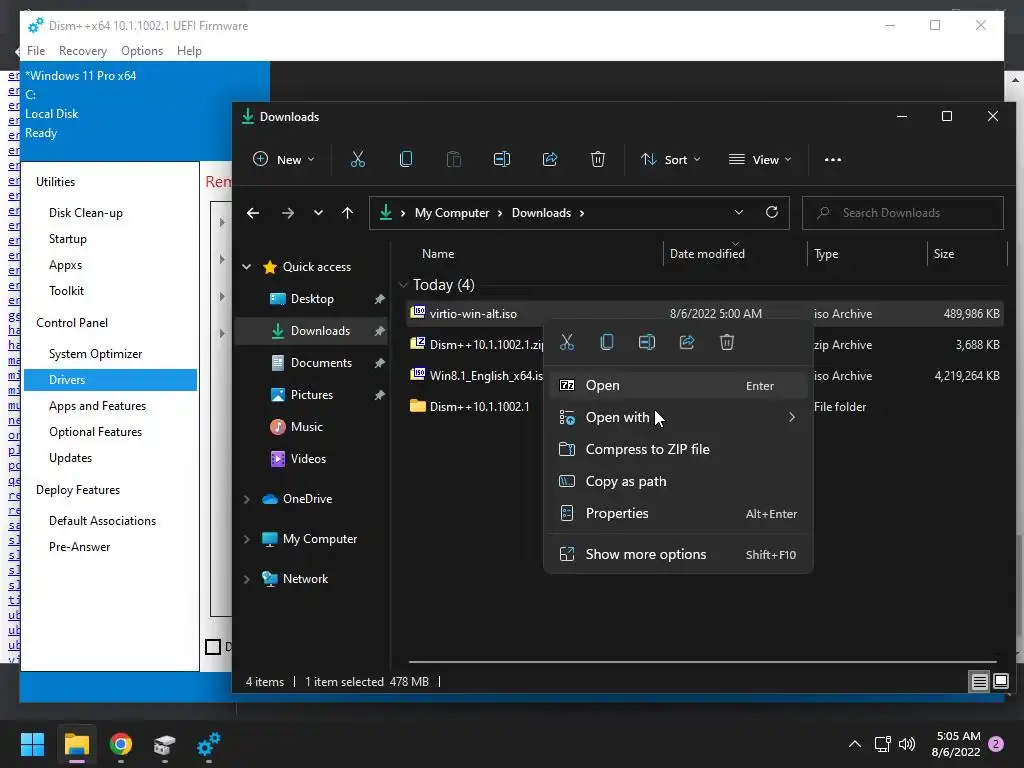The image size is (1024, 768).
Task: Click the Share icon in context menu
Action: [687, 342]
